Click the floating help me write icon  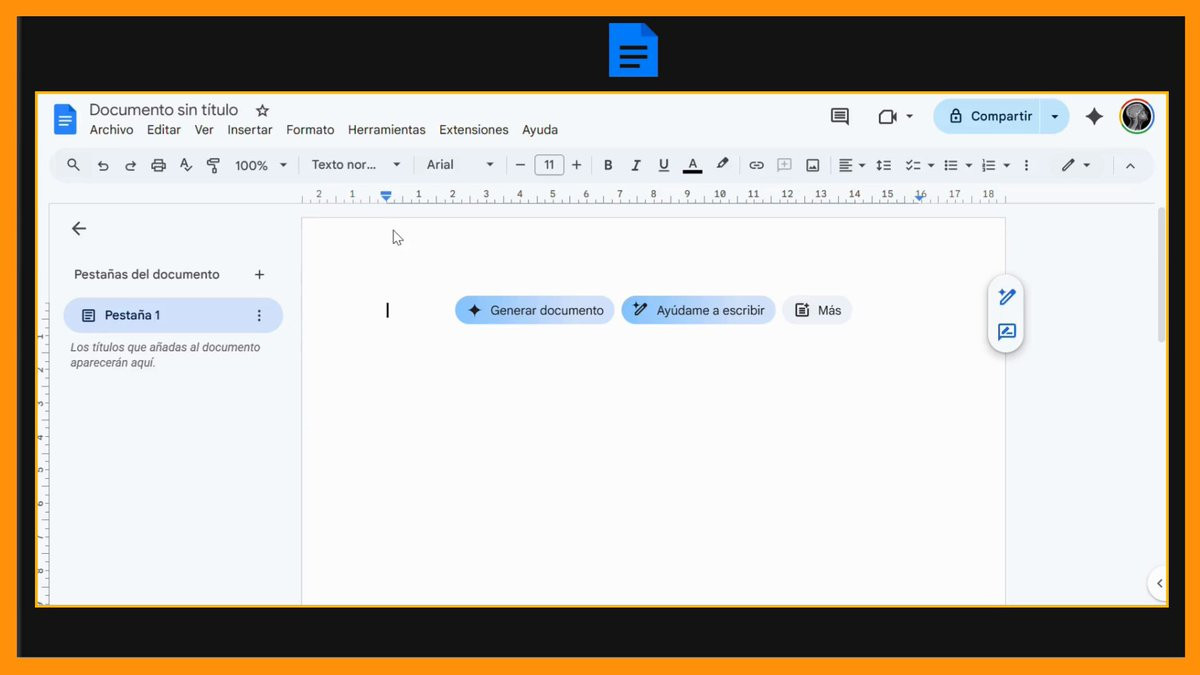[1007, 297]
